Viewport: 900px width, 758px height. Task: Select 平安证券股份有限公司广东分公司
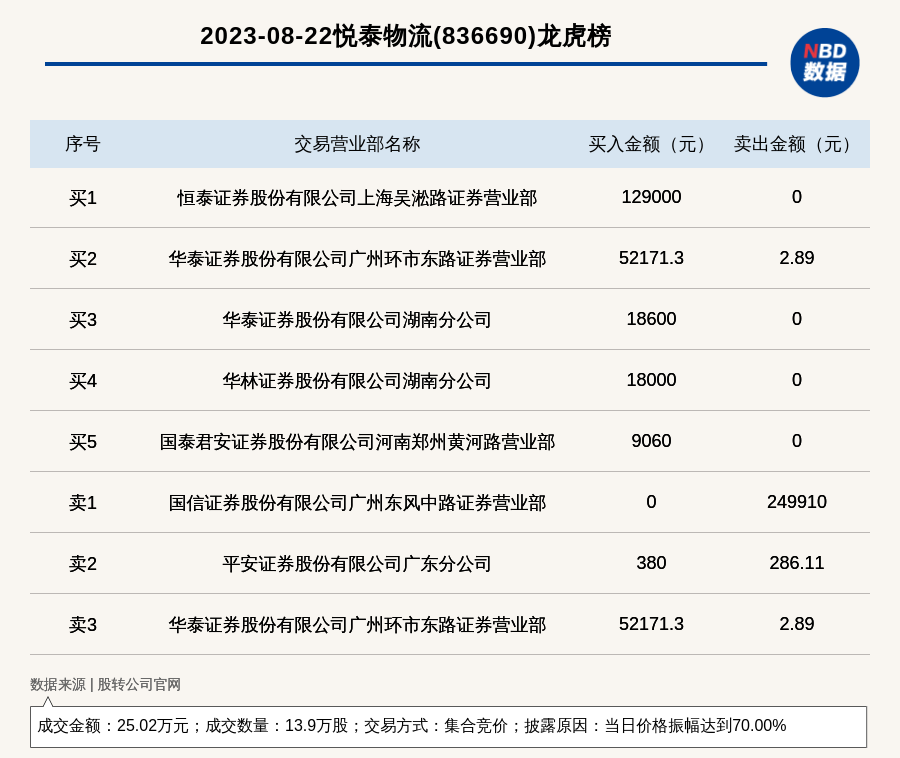(x=357, y=563)
